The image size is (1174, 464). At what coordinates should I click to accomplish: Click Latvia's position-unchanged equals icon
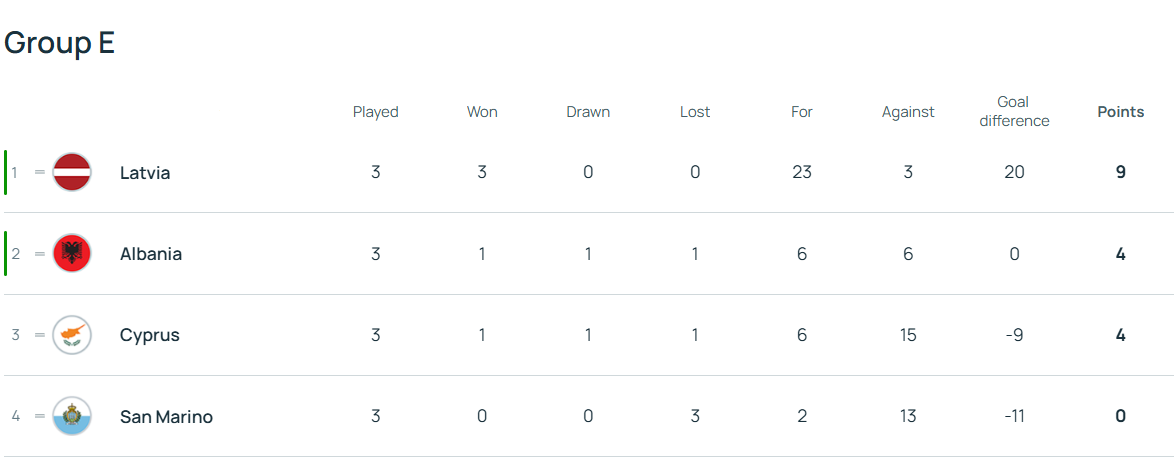point(40,172)
